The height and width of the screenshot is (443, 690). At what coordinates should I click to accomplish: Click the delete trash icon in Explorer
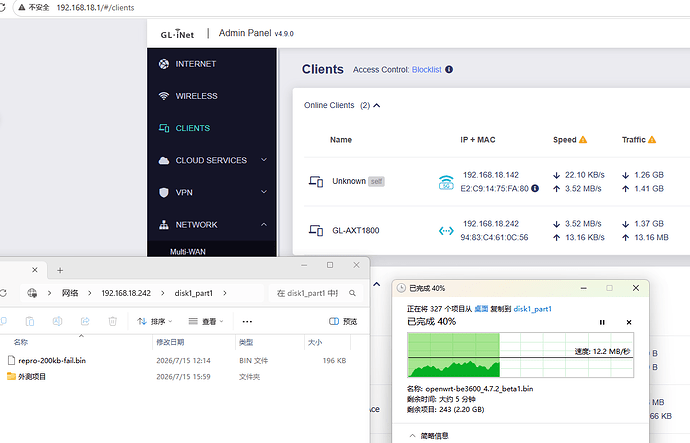113,322
